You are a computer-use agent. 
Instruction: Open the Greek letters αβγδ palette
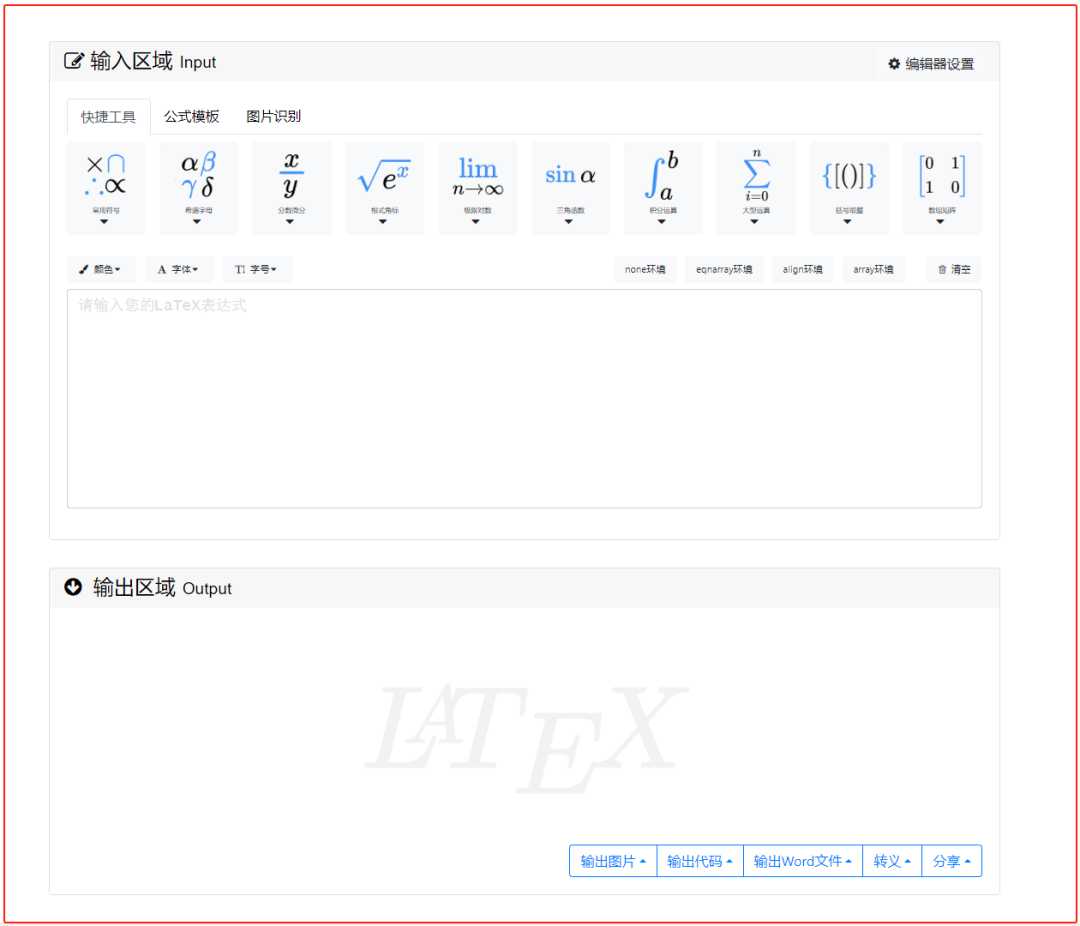tap(198, 187)
